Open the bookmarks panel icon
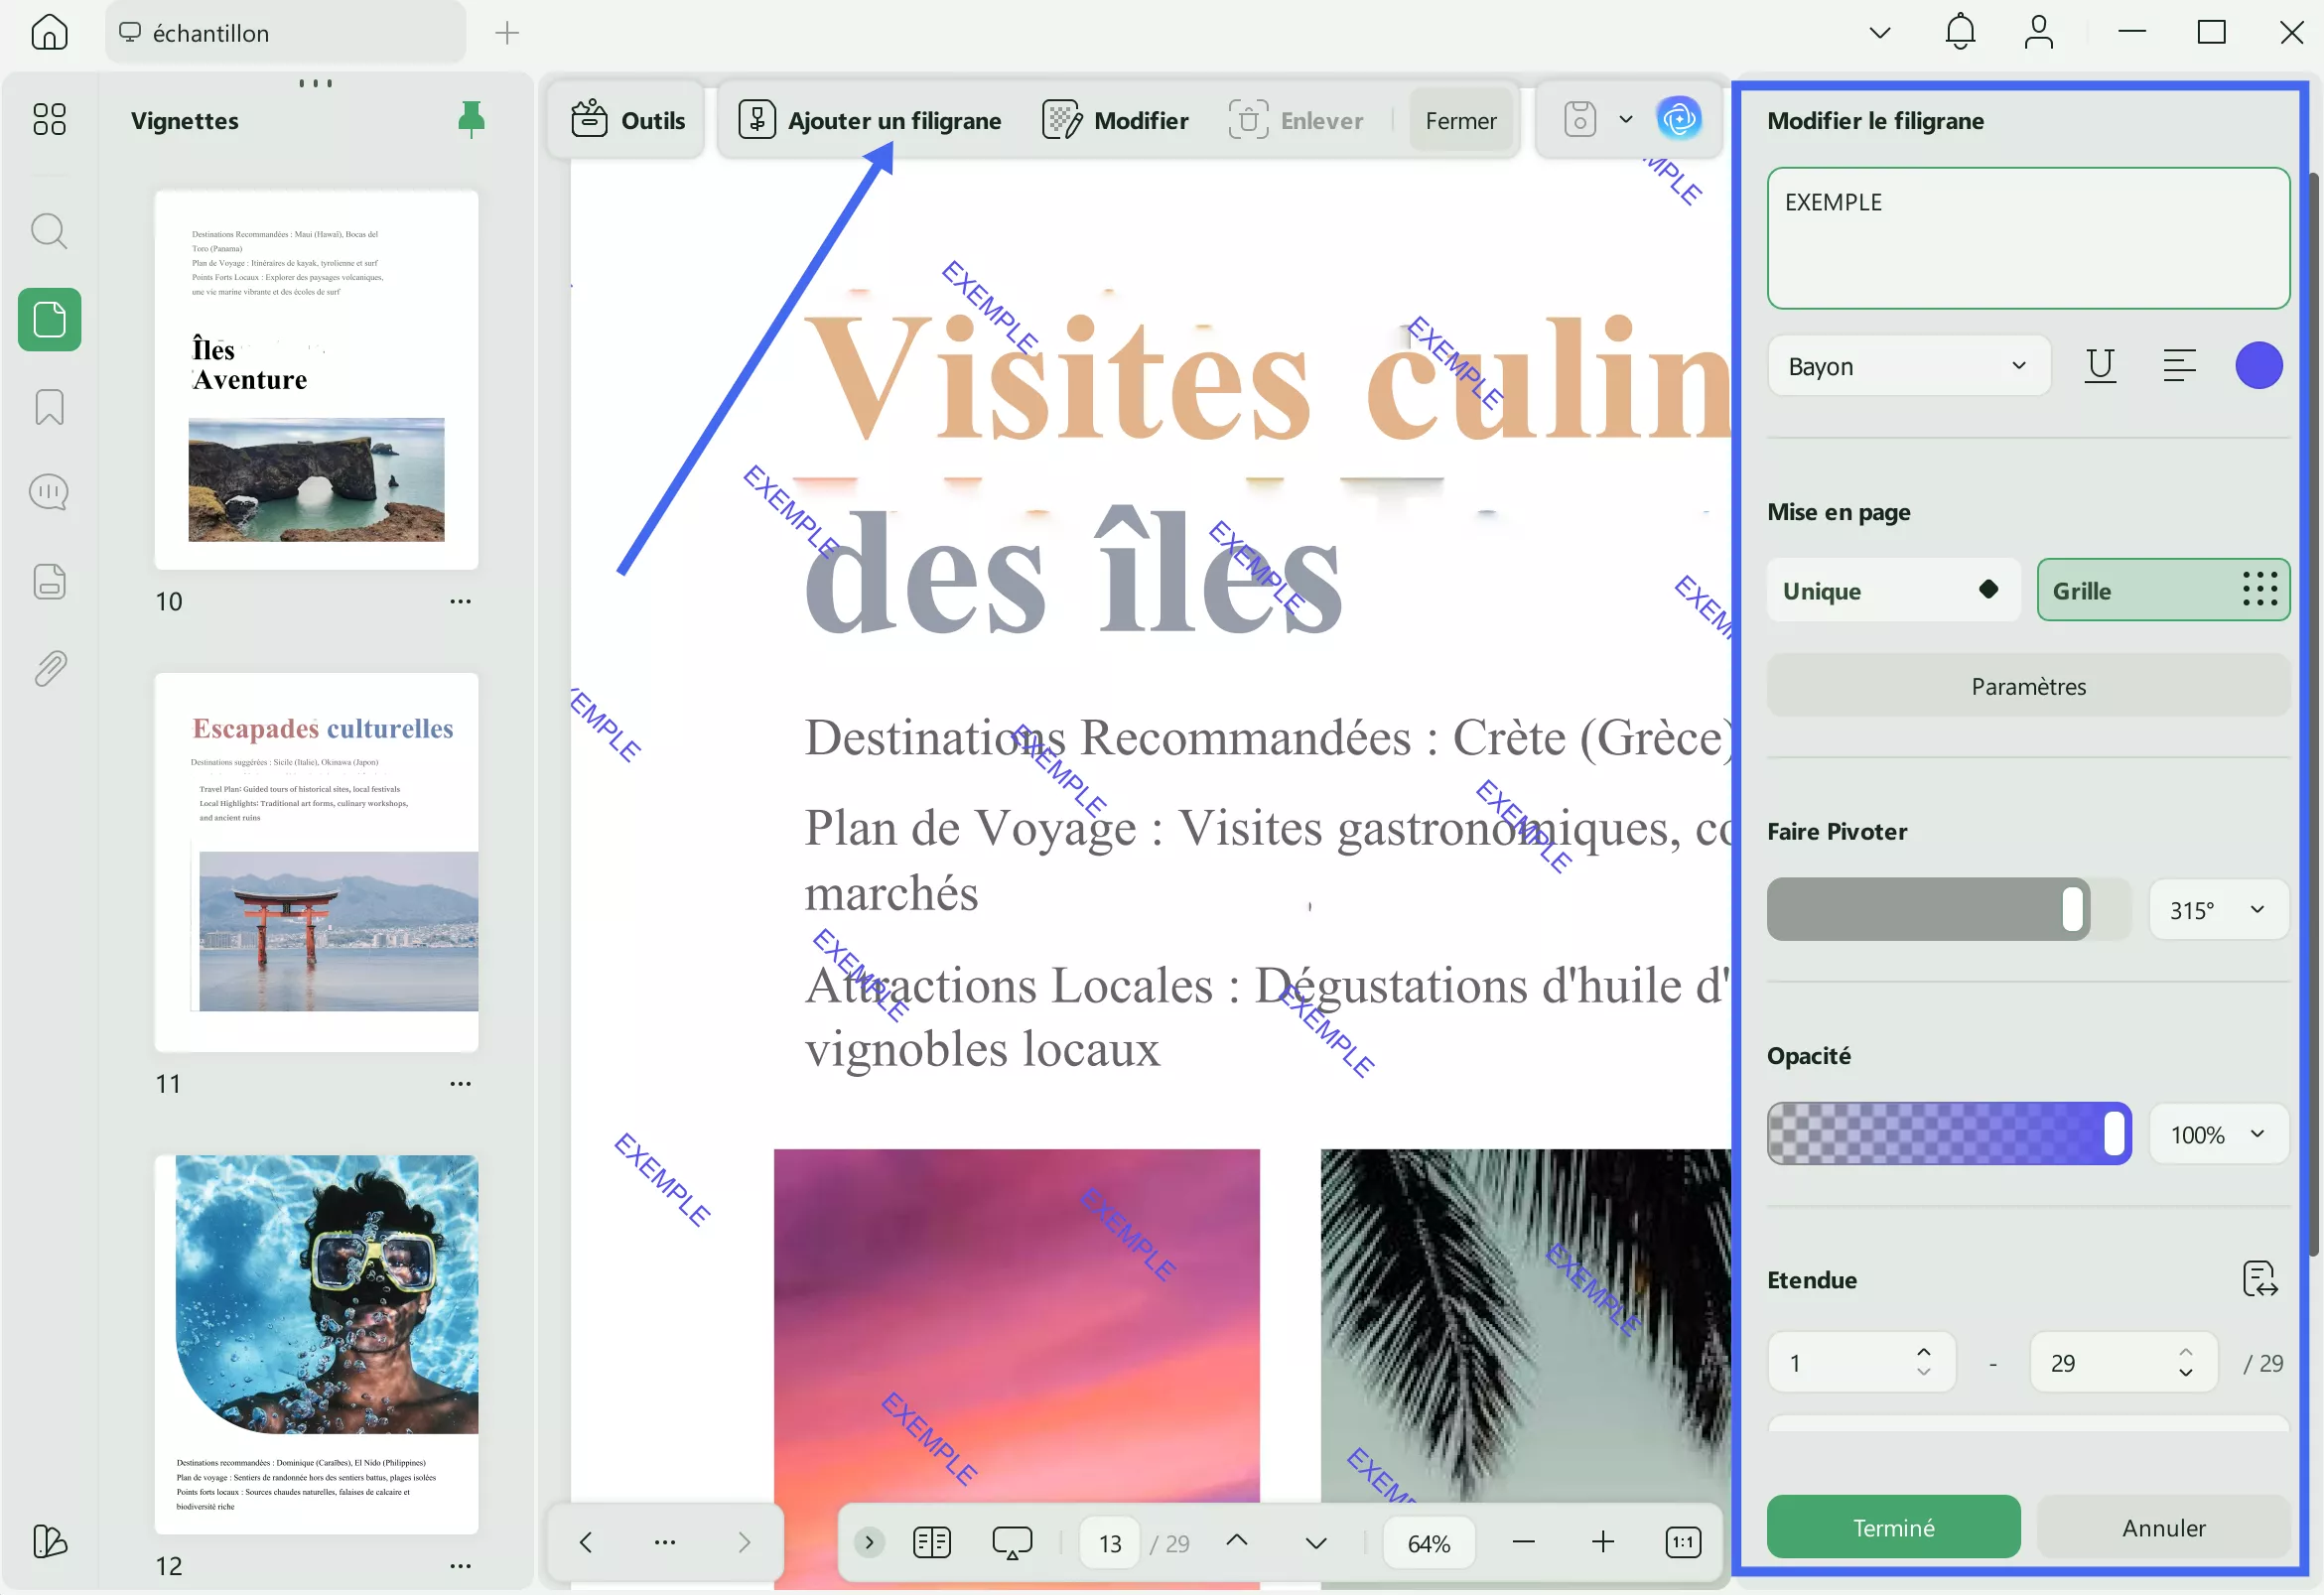 point(49,407)
